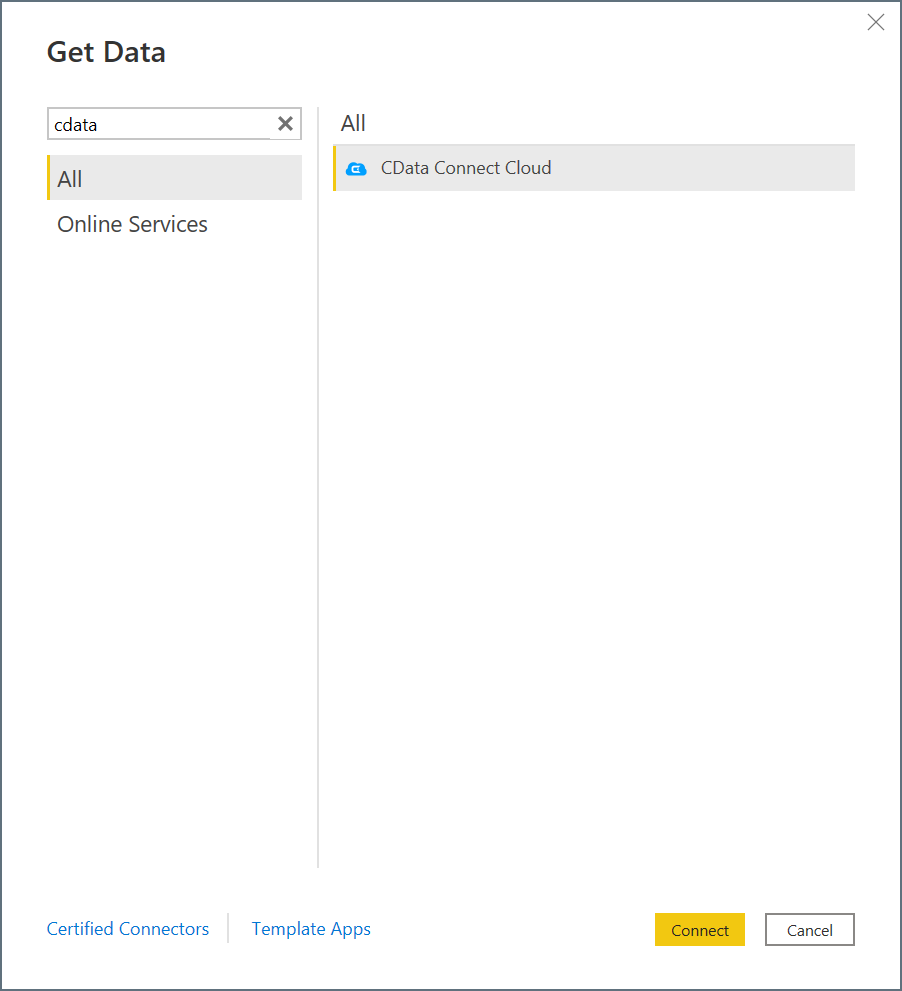Dismiss the dialog with the top-right X
Viewport: 902px width, 991px height.
876,21
